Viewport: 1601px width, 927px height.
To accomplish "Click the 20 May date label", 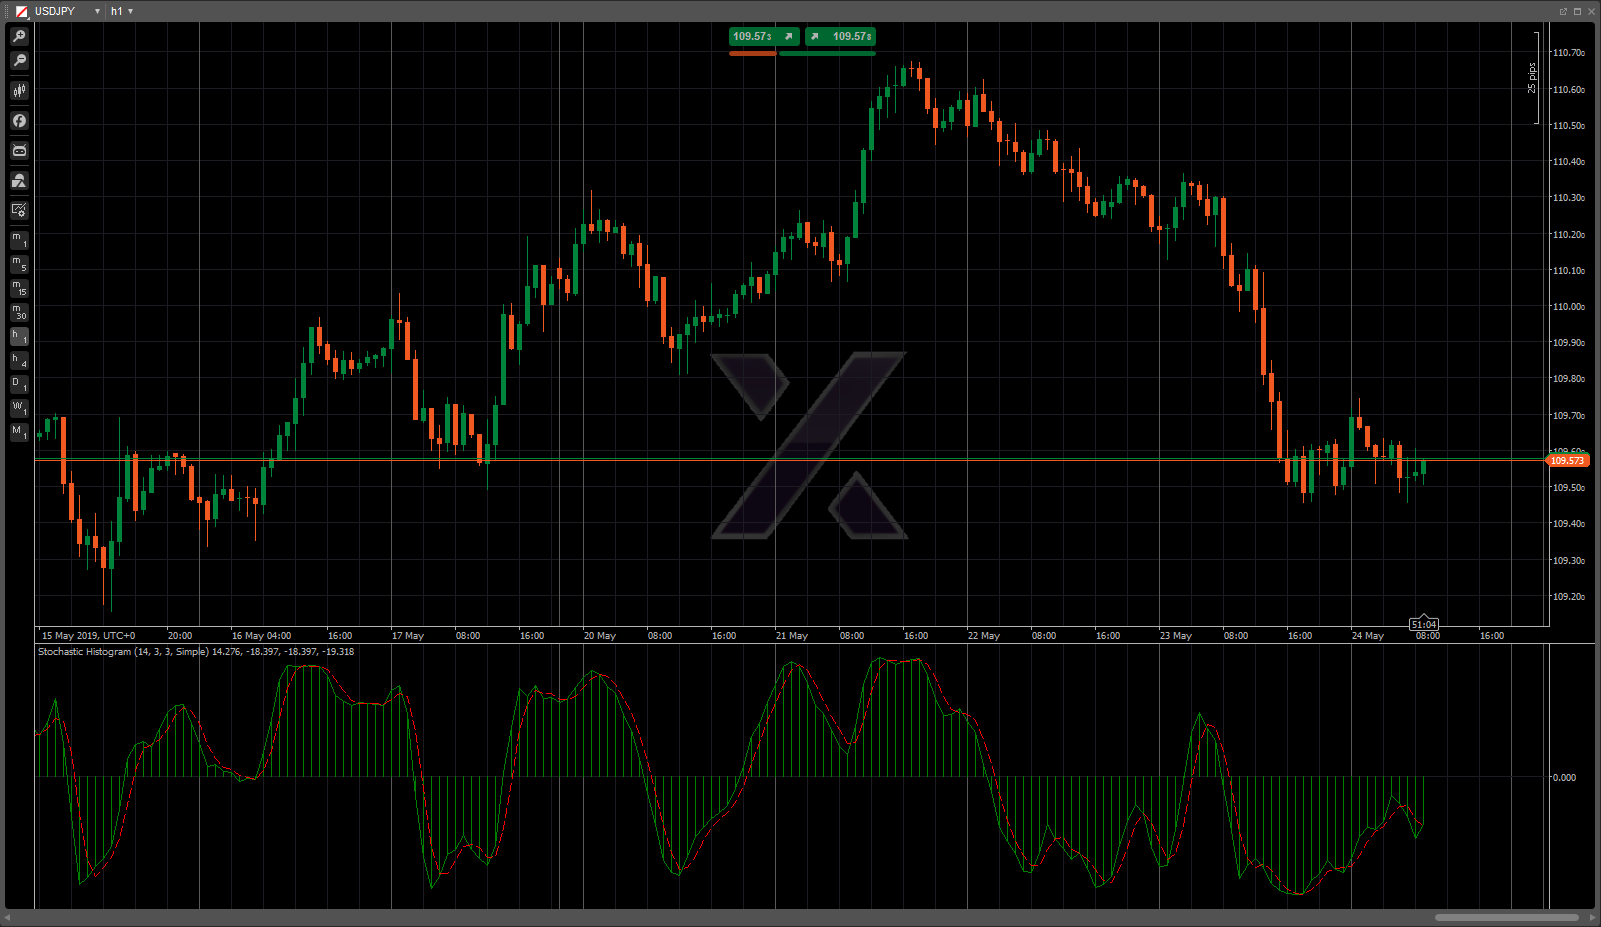I will (600, 636).
